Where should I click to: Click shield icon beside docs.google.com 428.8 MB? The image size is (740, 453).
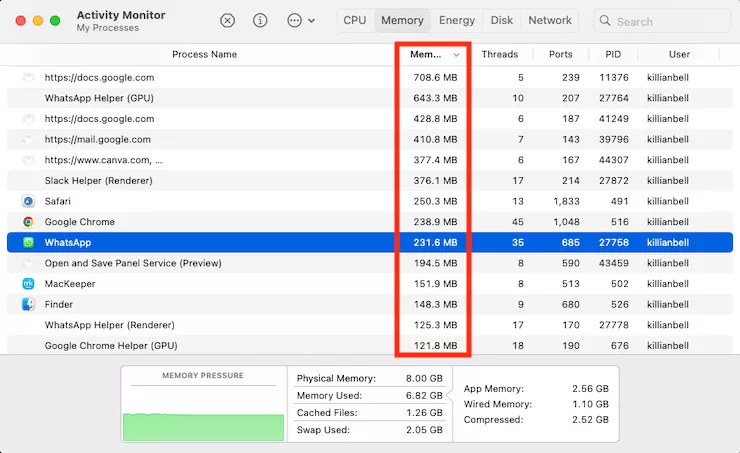point(28,118)
